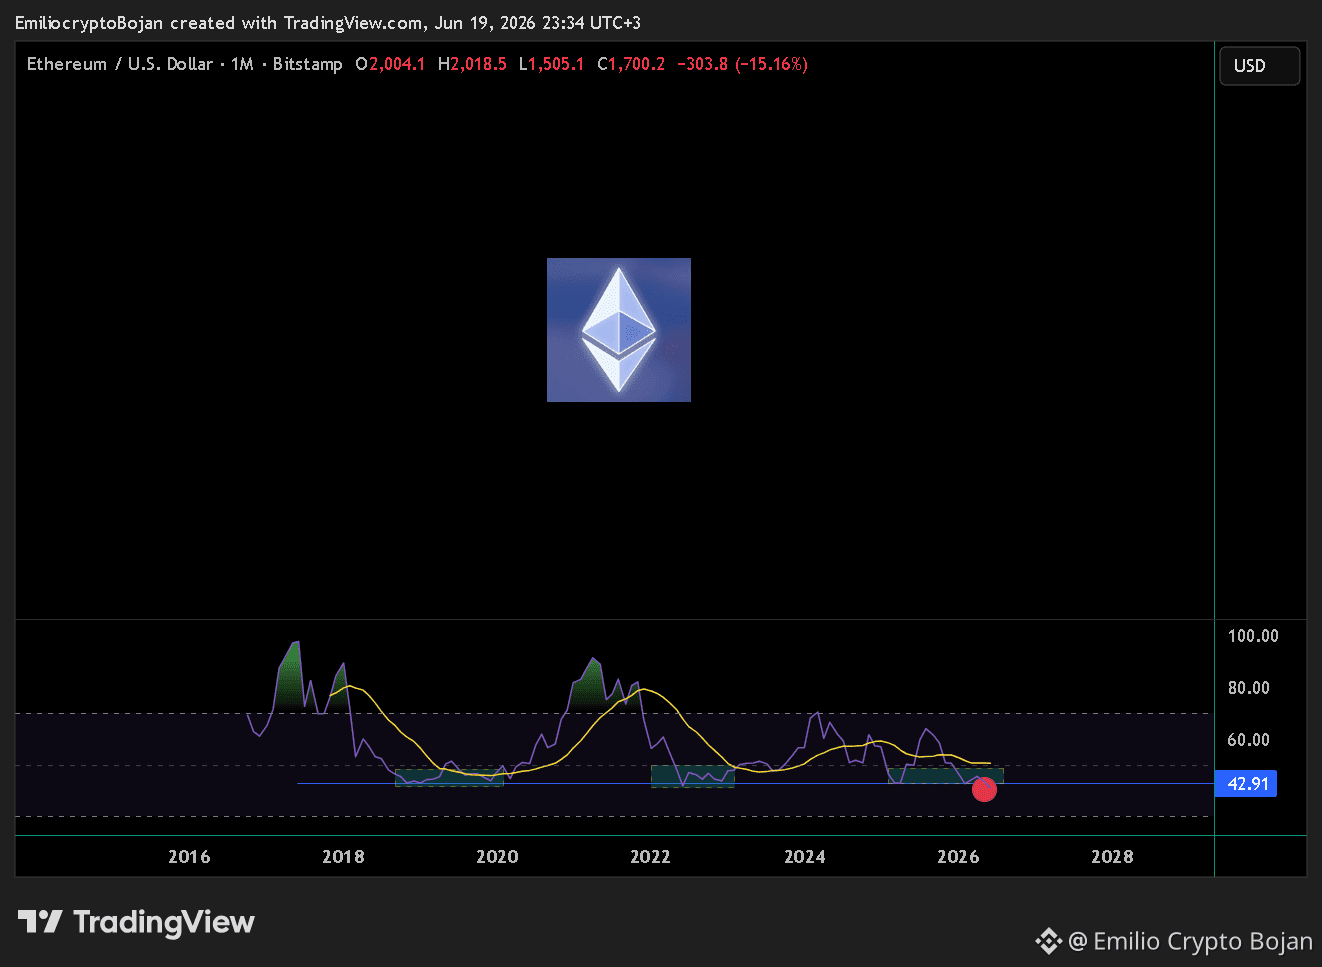
Task: Click the change value "-303.8 (-15.16%)"
Action: [x=742, y=64]
